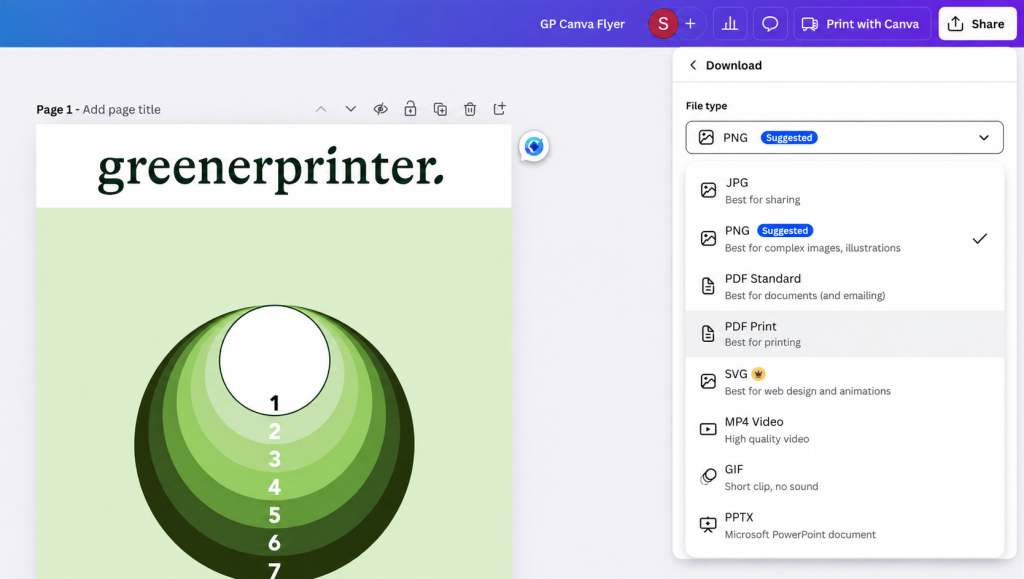Open the File type PNG dropdown

pyautogui.click(x=844, y=138)
